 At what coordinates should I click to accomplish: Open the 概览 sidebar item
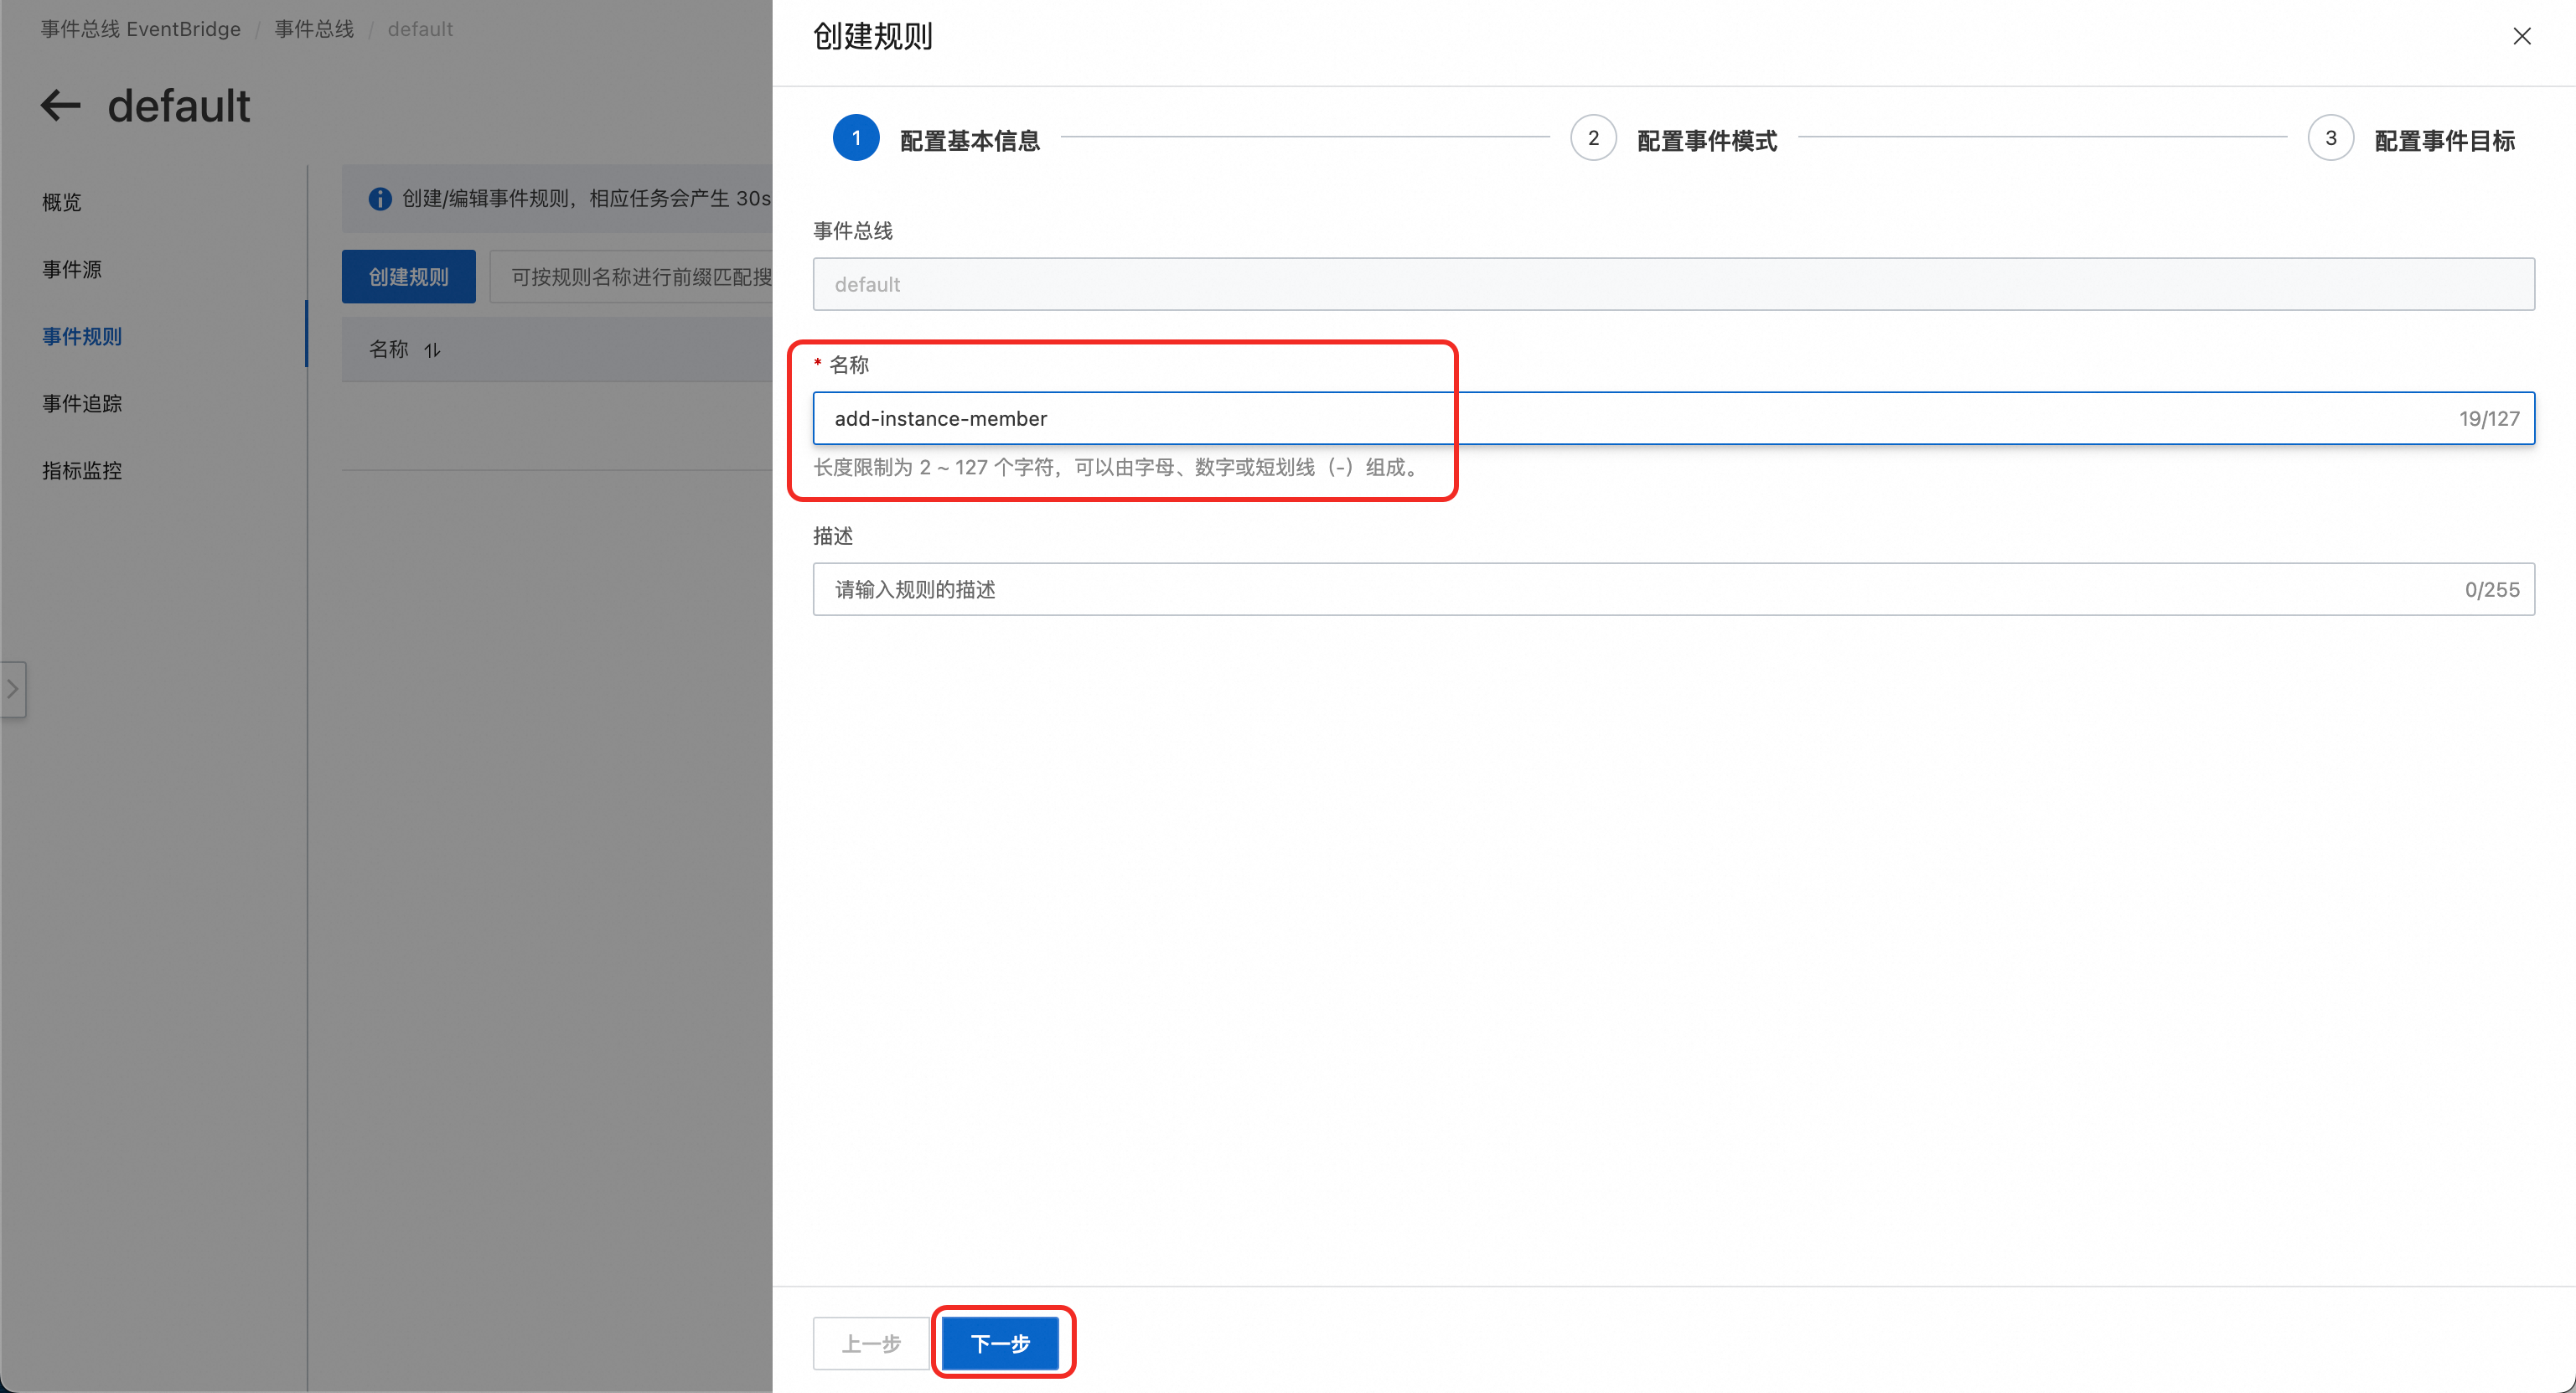62,202
